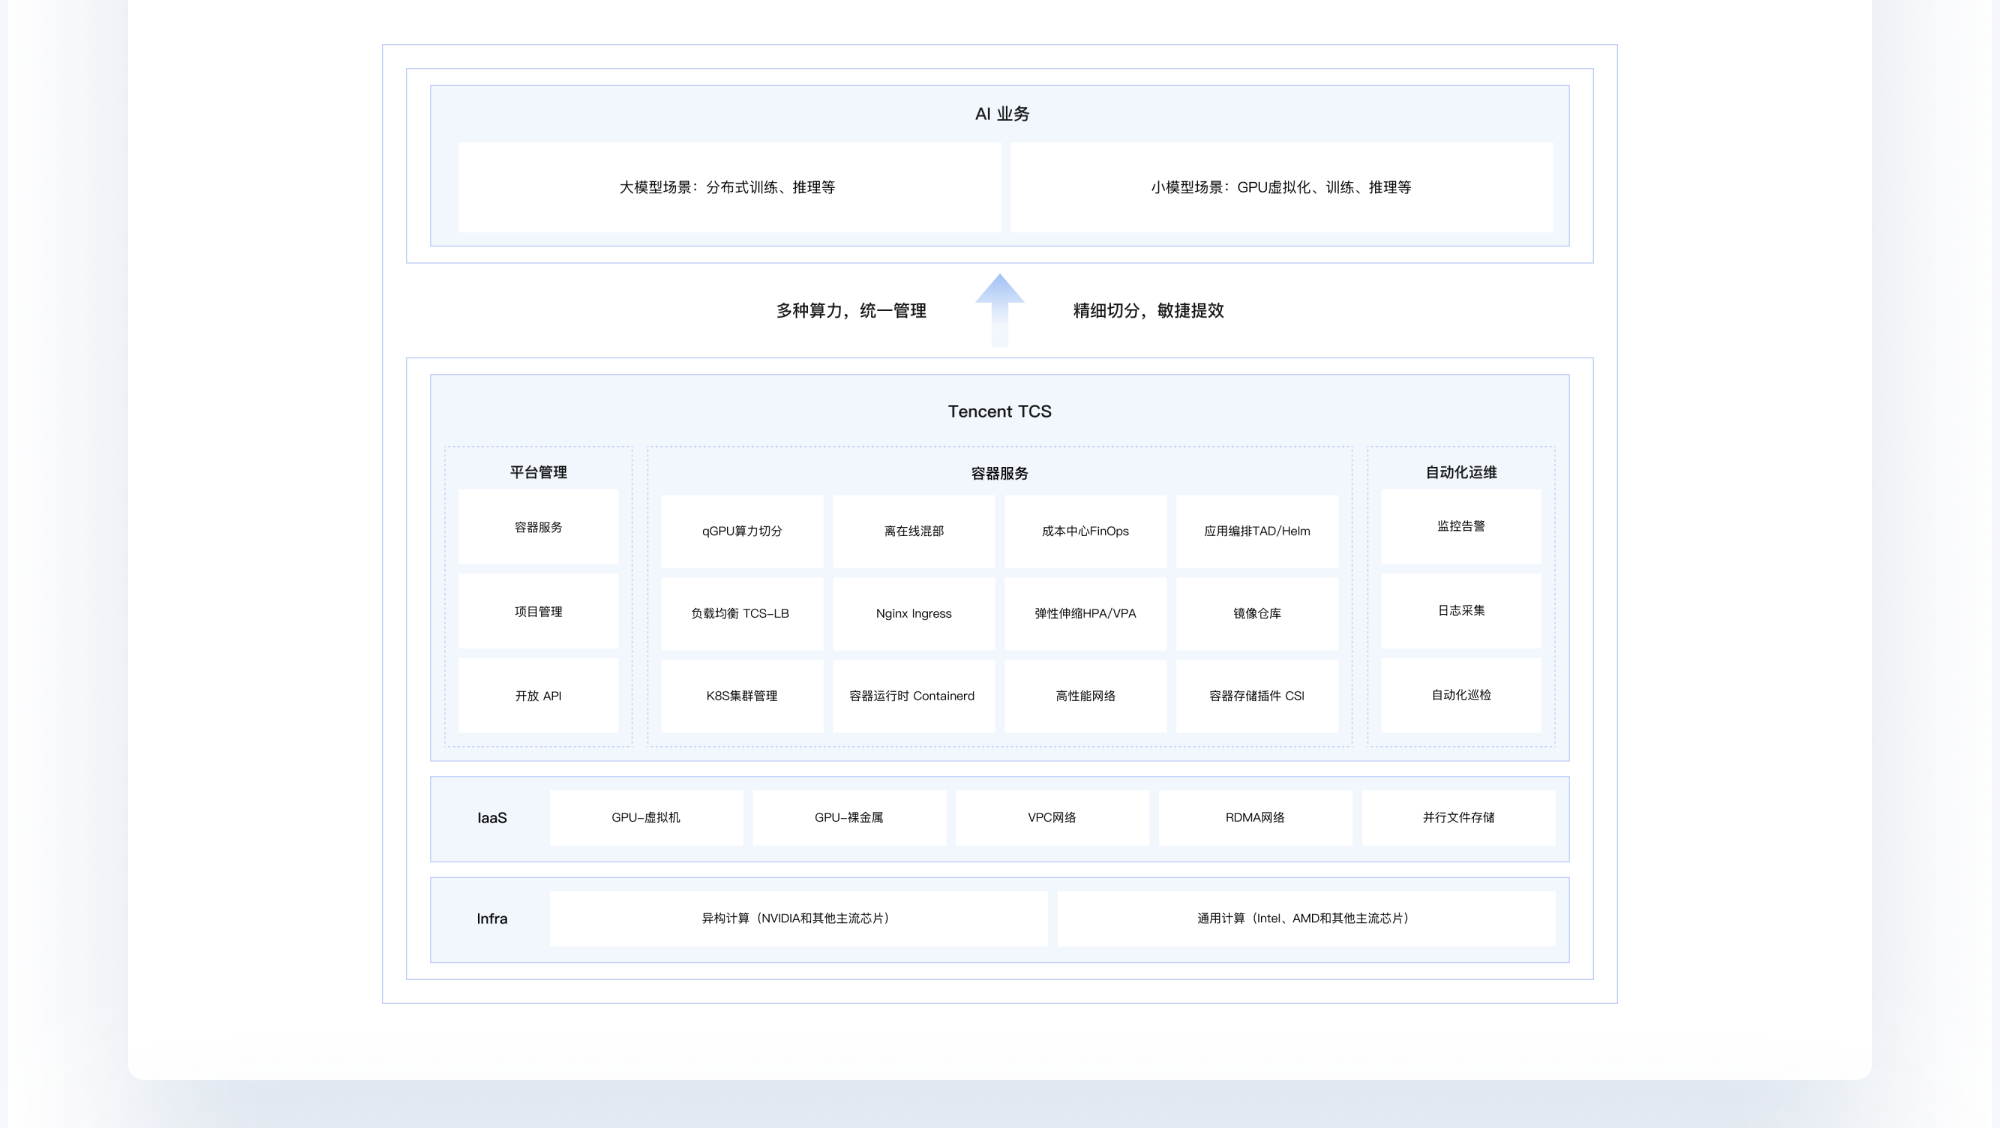Image resolution: width=2000 pixels, height=1128 pixels.
Task: Click the 镜像仓库 box
Action: pos(1256,613)
